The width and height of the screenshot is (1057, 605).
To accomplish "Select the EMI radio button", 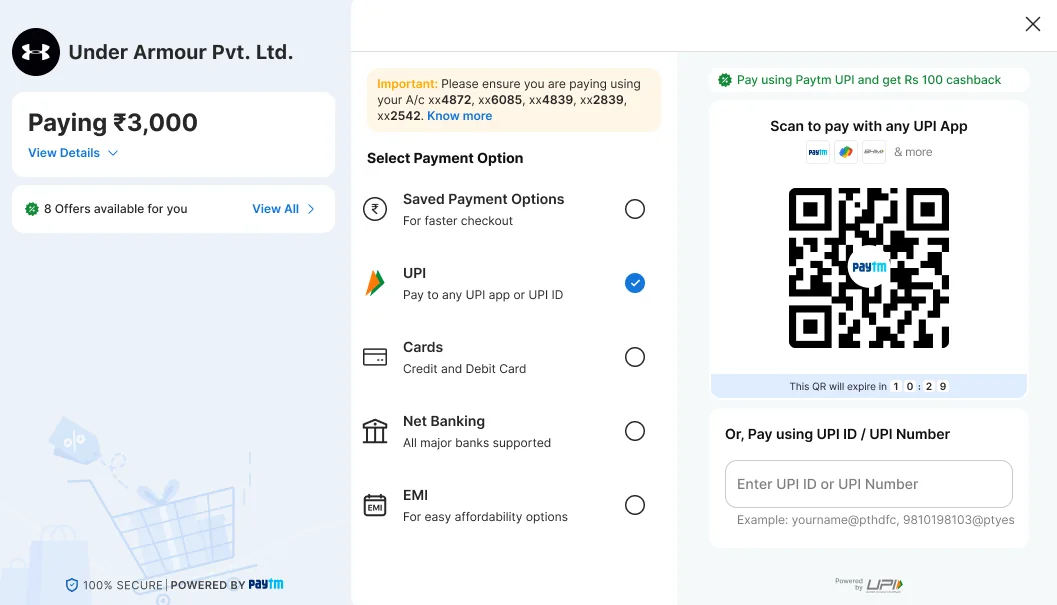I will click(634, 505).
